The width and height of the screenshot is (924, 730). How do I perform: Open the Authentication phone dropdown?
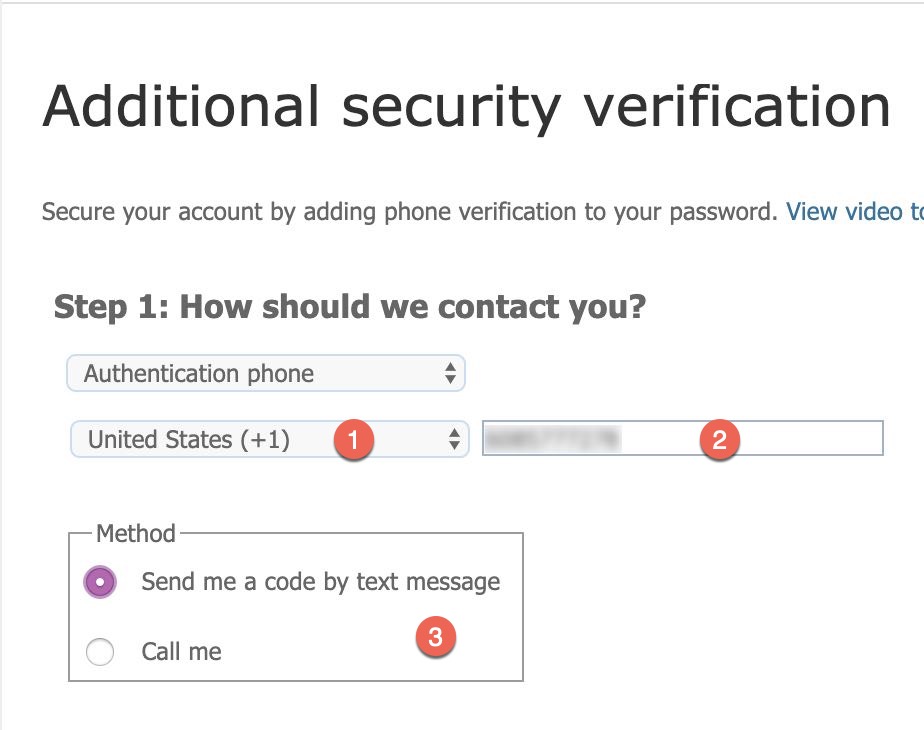(265, 374)
